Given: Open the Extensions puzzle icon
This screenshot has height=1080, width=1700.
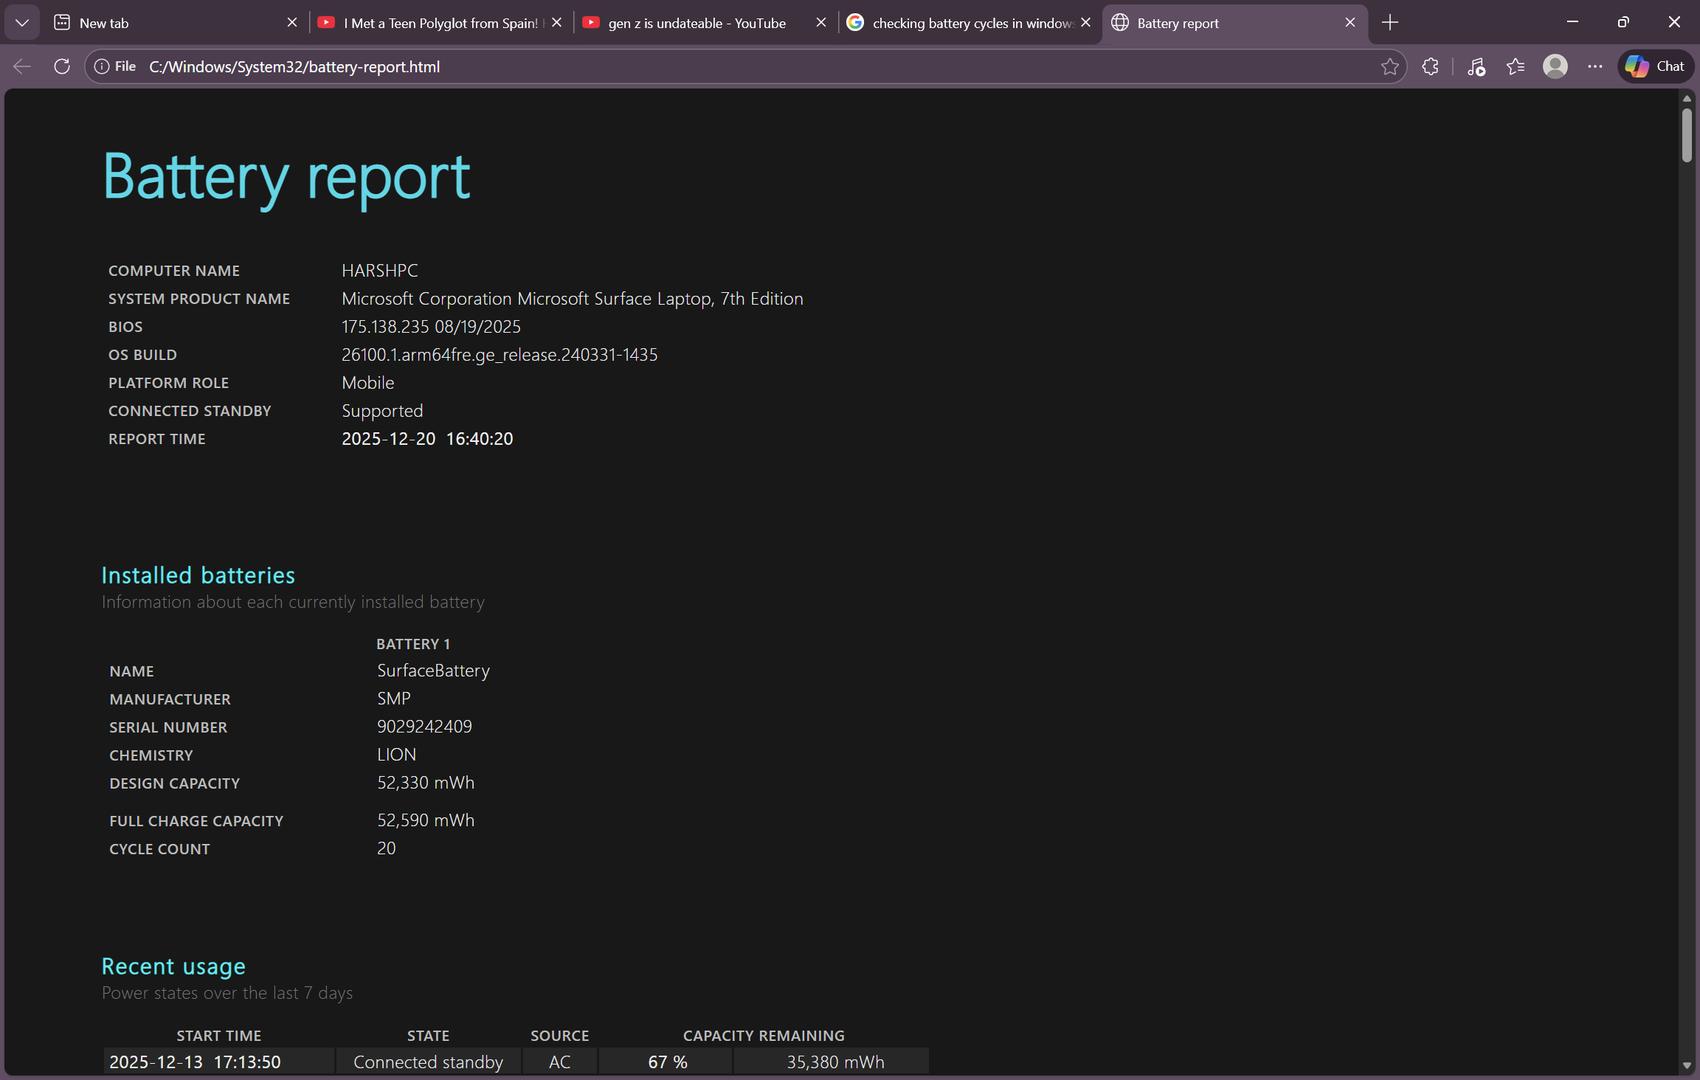Looking at the screenshot, I should pos(1430,66).
